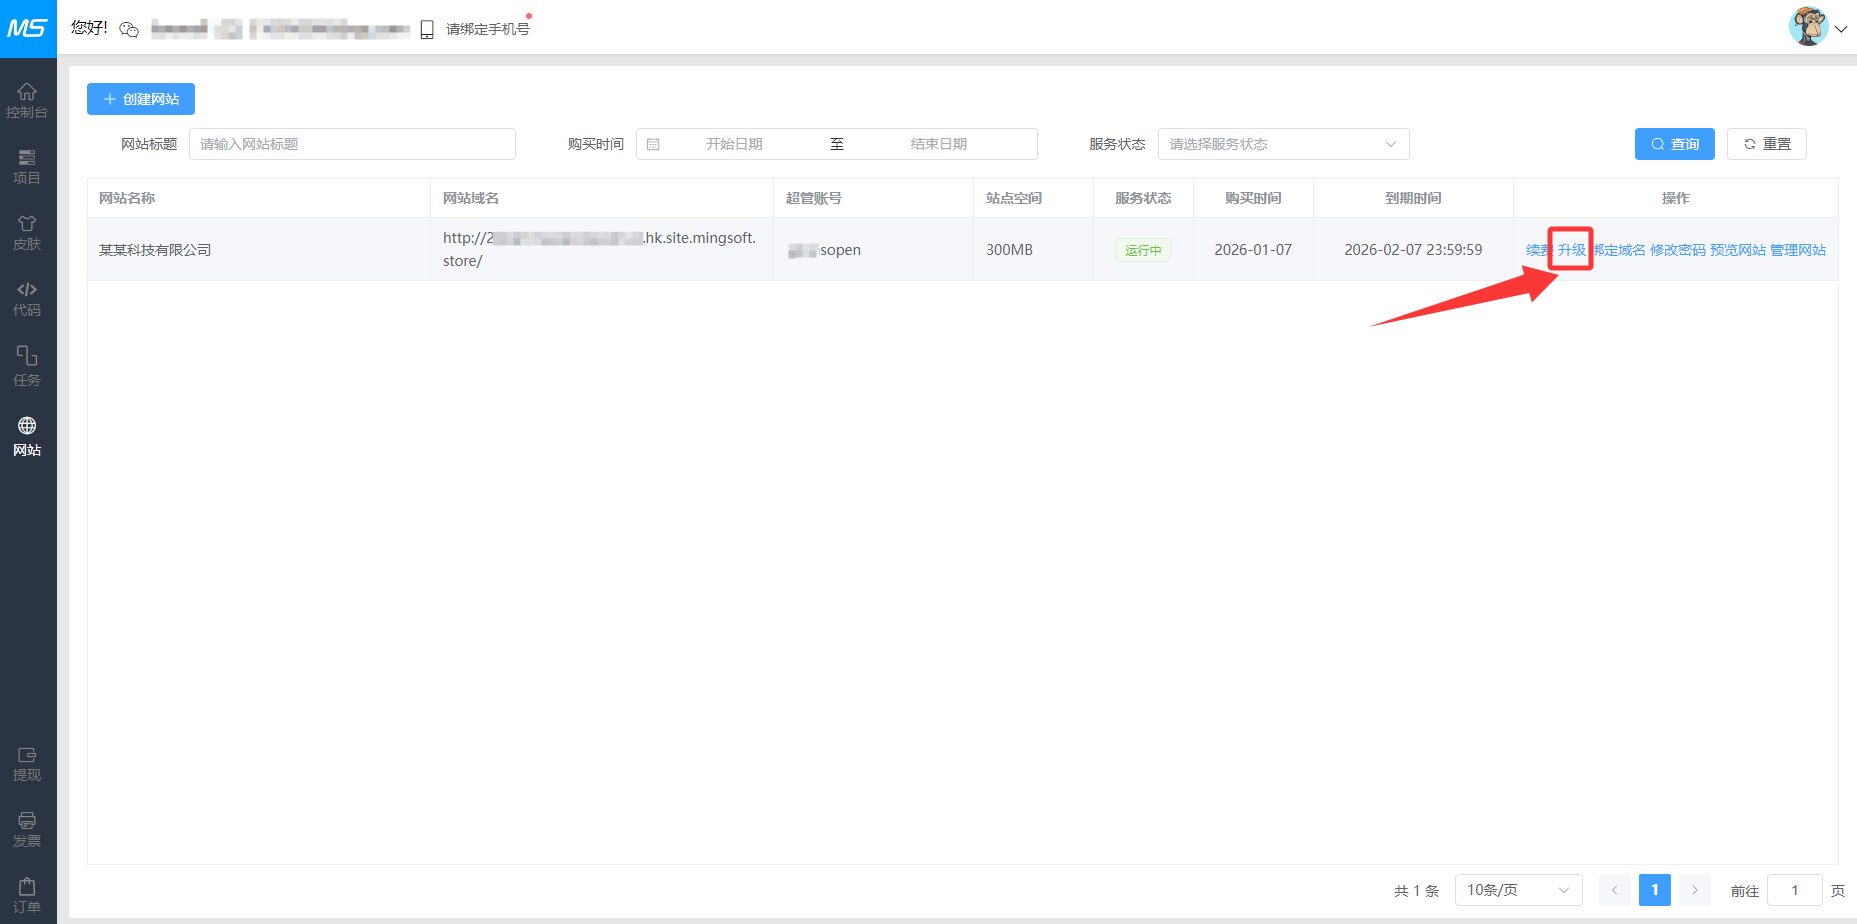This screenshot has height=924, width=1857.
Task: Select the 任务 tasks sidebar icon
Action: [x=27, y=366]
